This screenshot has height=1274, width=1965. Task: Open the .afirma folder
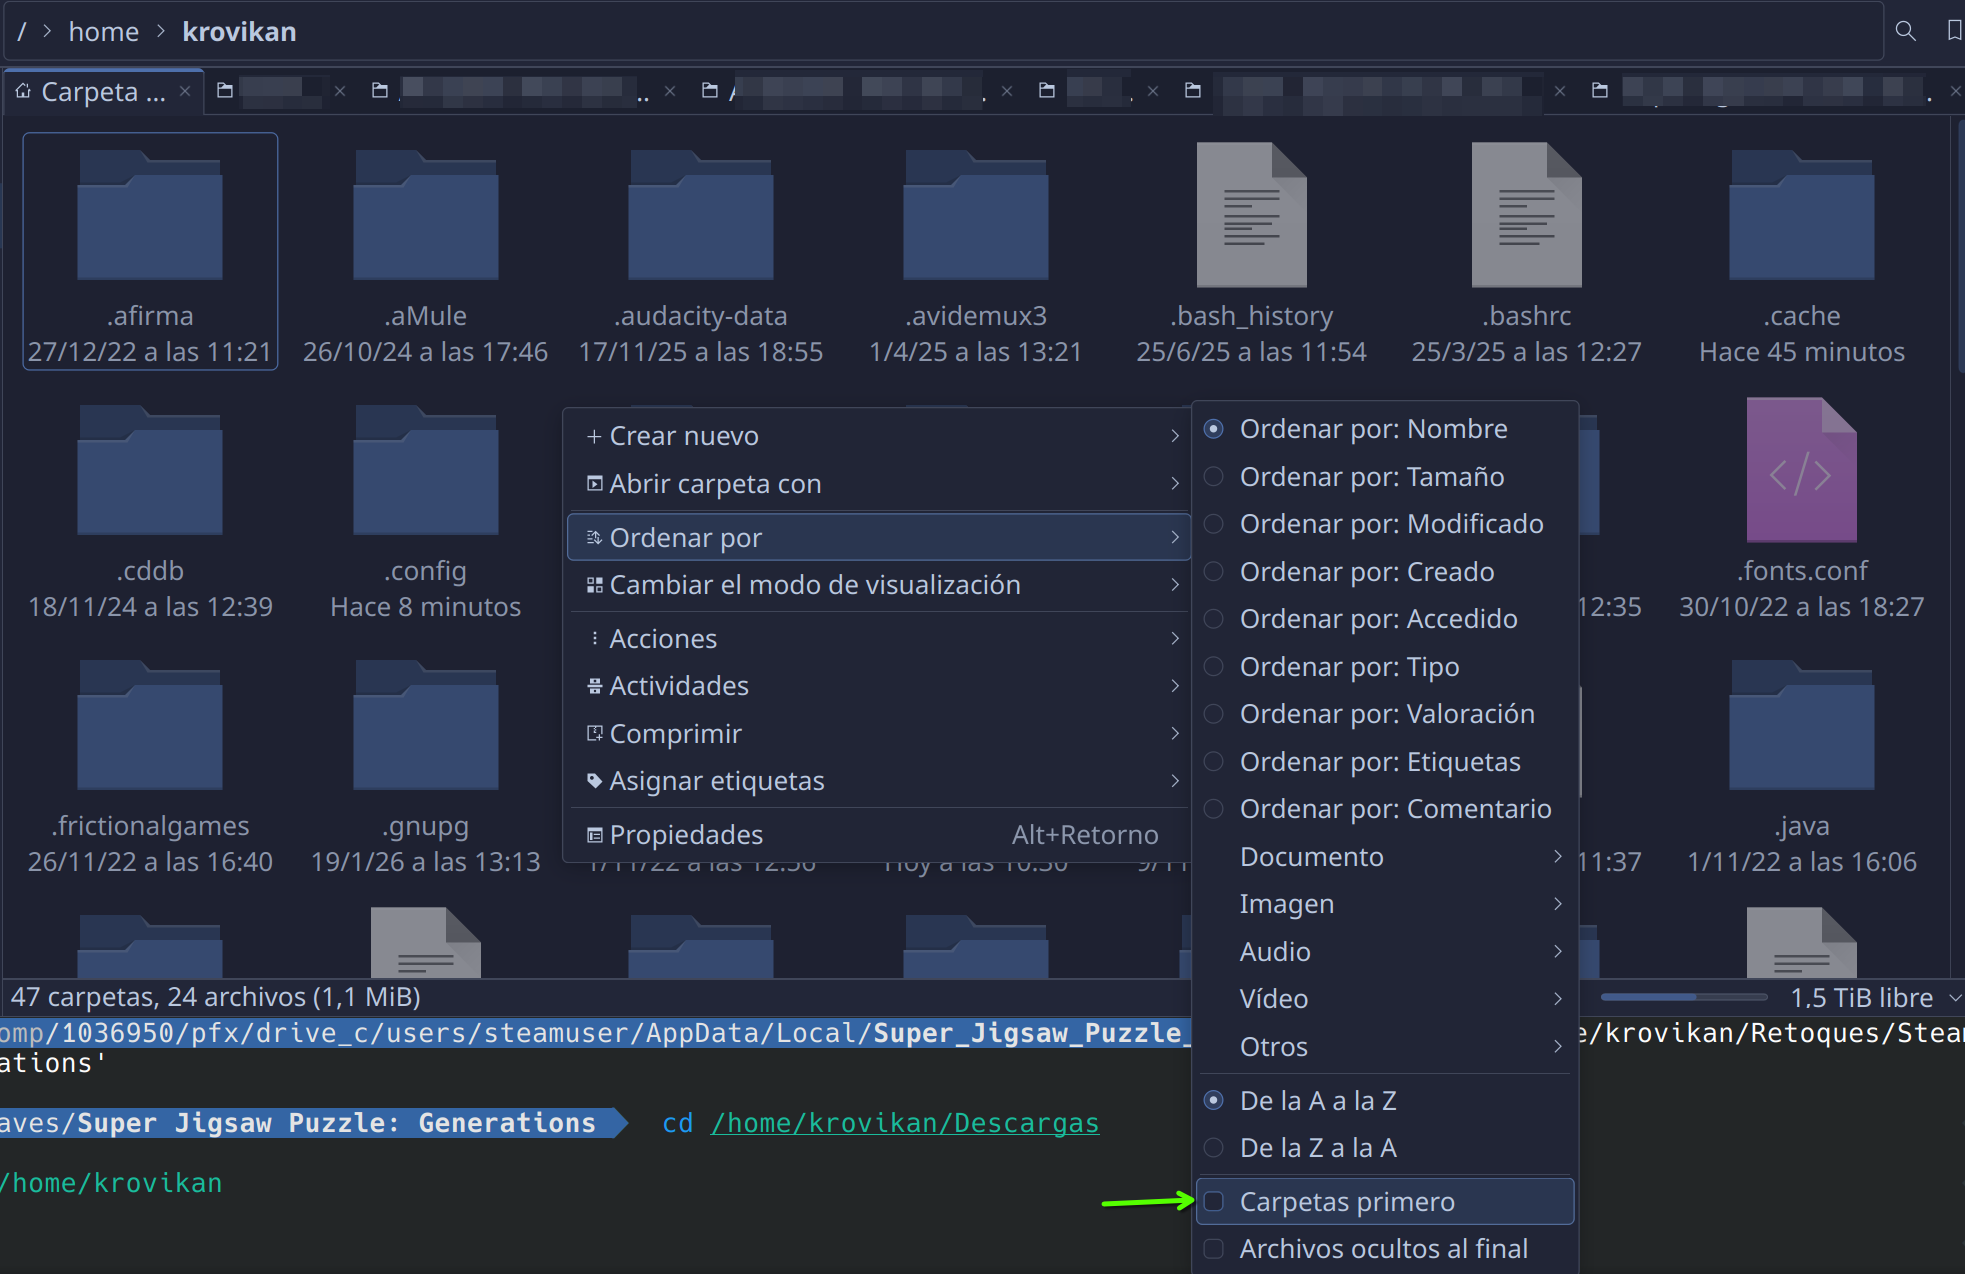150,217
